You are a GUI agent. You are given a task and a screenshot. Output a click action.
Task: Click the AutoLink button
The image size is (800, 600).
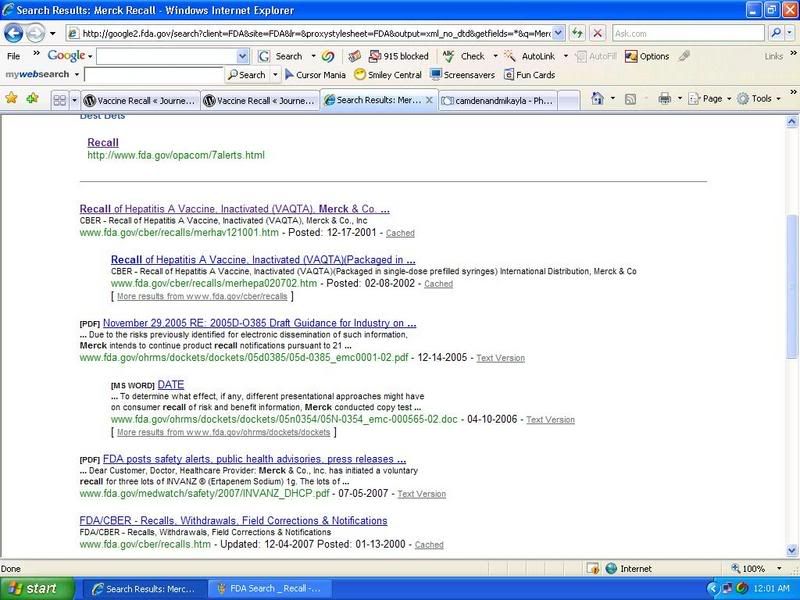(530, 56)
